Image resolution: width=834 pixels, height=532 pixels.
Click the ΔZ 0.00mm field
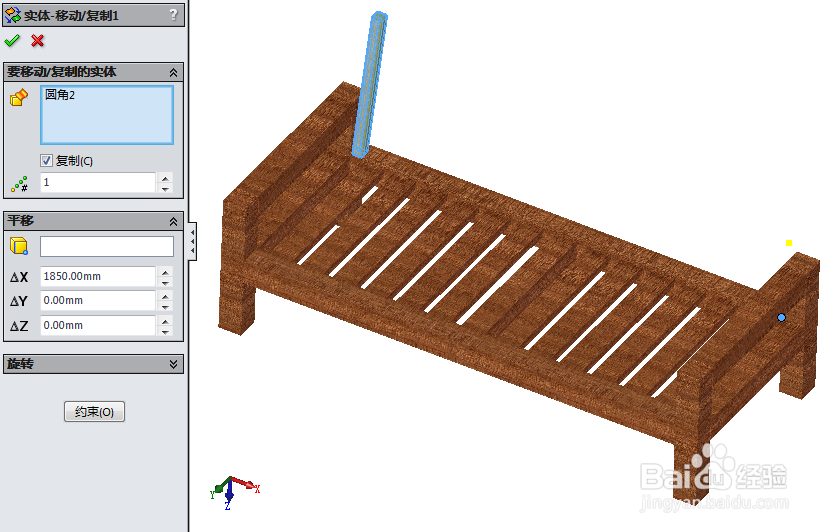(98, 325)
